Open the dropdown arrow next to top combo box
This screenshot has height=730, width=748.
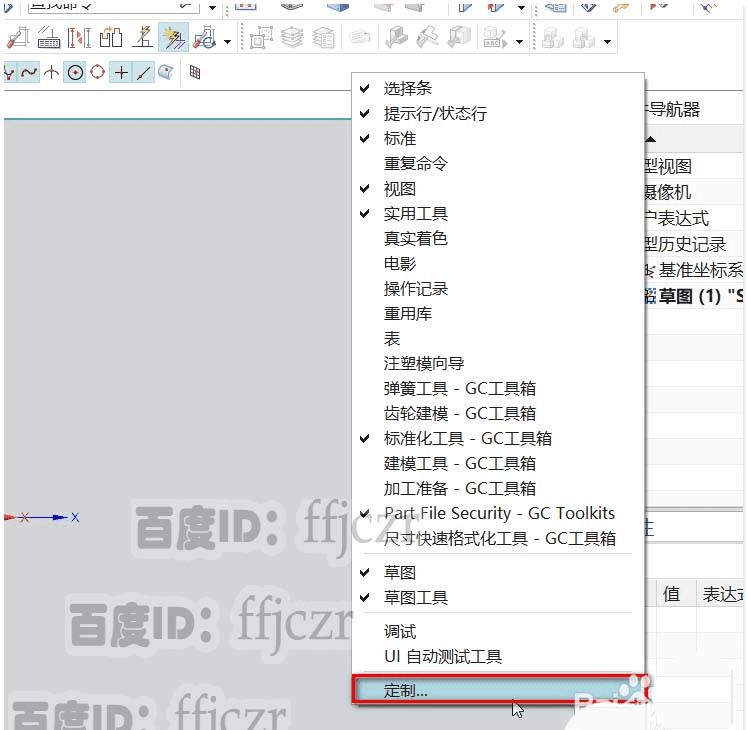pyautogui.click(x=213, y=7)
